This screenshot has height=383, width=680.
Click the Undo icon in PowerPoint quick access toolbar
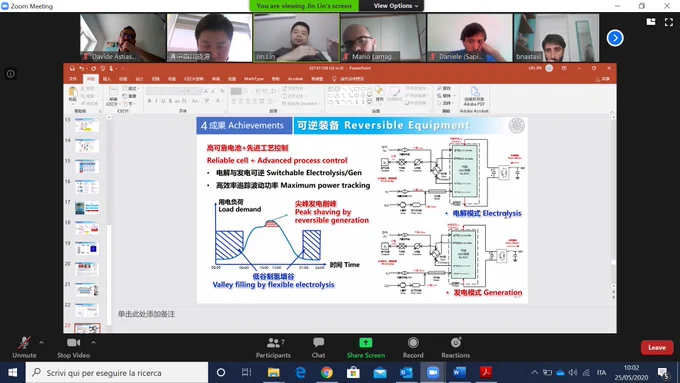tap(81, 69)
